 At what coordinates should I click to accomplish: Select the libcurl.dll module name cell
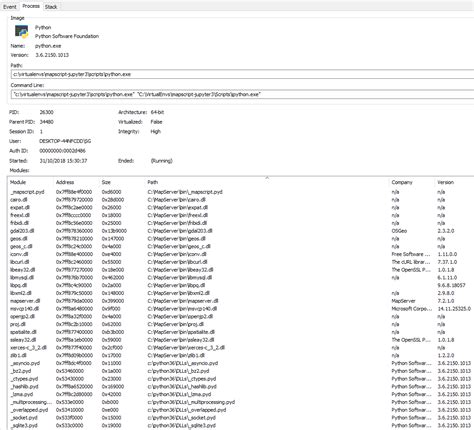tap(20, 262)
